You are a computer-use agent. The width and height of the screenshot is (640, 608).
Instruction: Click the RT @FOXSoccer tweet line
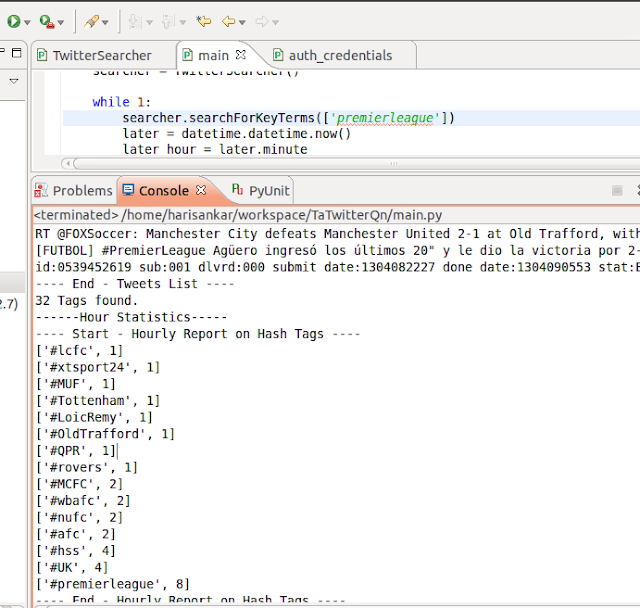pyautogui.click(x=337, y=234)
